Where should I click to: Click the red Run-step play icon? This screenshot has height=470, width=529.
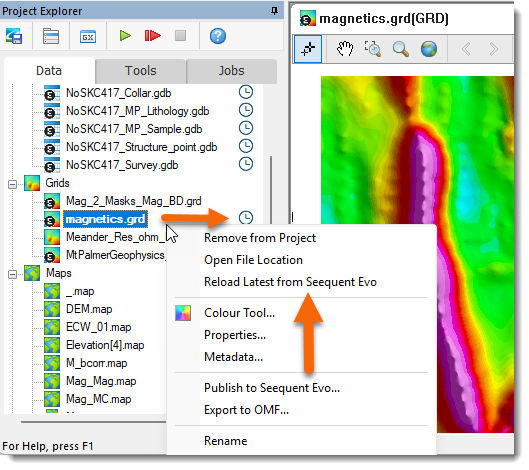[152, 35]
